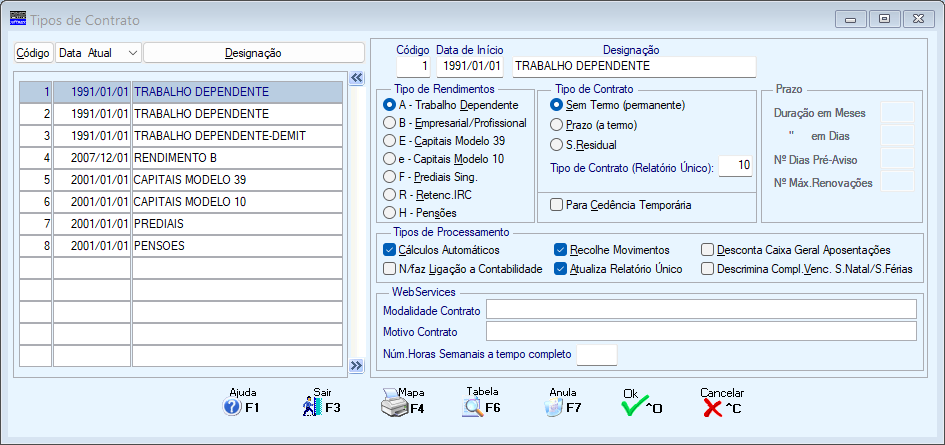This screenshot has height=445, width=945.
Task: Click the Nº Máx.Renovações field
Action: pyautogui.click(x=897, y=181)
